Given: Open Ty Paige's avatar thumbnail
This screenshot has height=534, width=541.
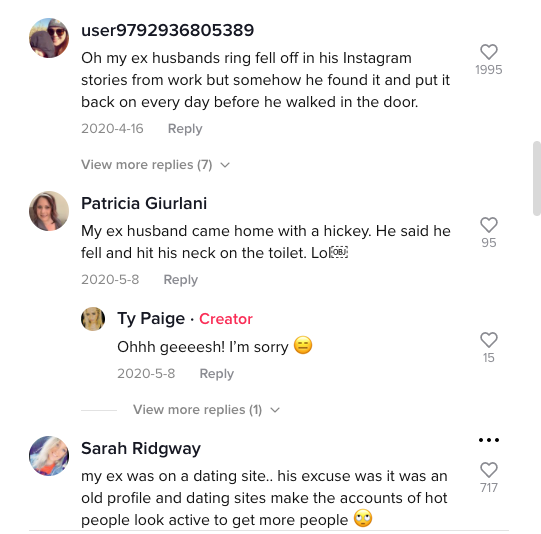Looking at the screenshot, I should coord(93,319).
